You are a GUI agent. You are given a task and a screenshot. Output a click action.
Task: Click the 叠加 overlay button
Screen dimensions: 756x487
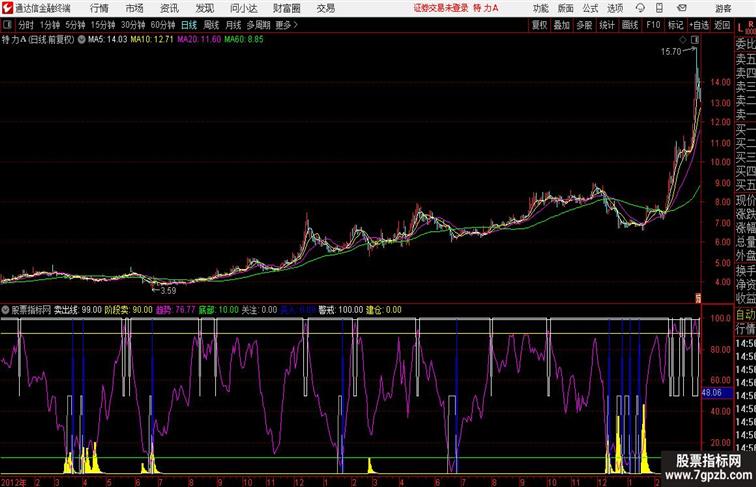[x=562, y=25]
